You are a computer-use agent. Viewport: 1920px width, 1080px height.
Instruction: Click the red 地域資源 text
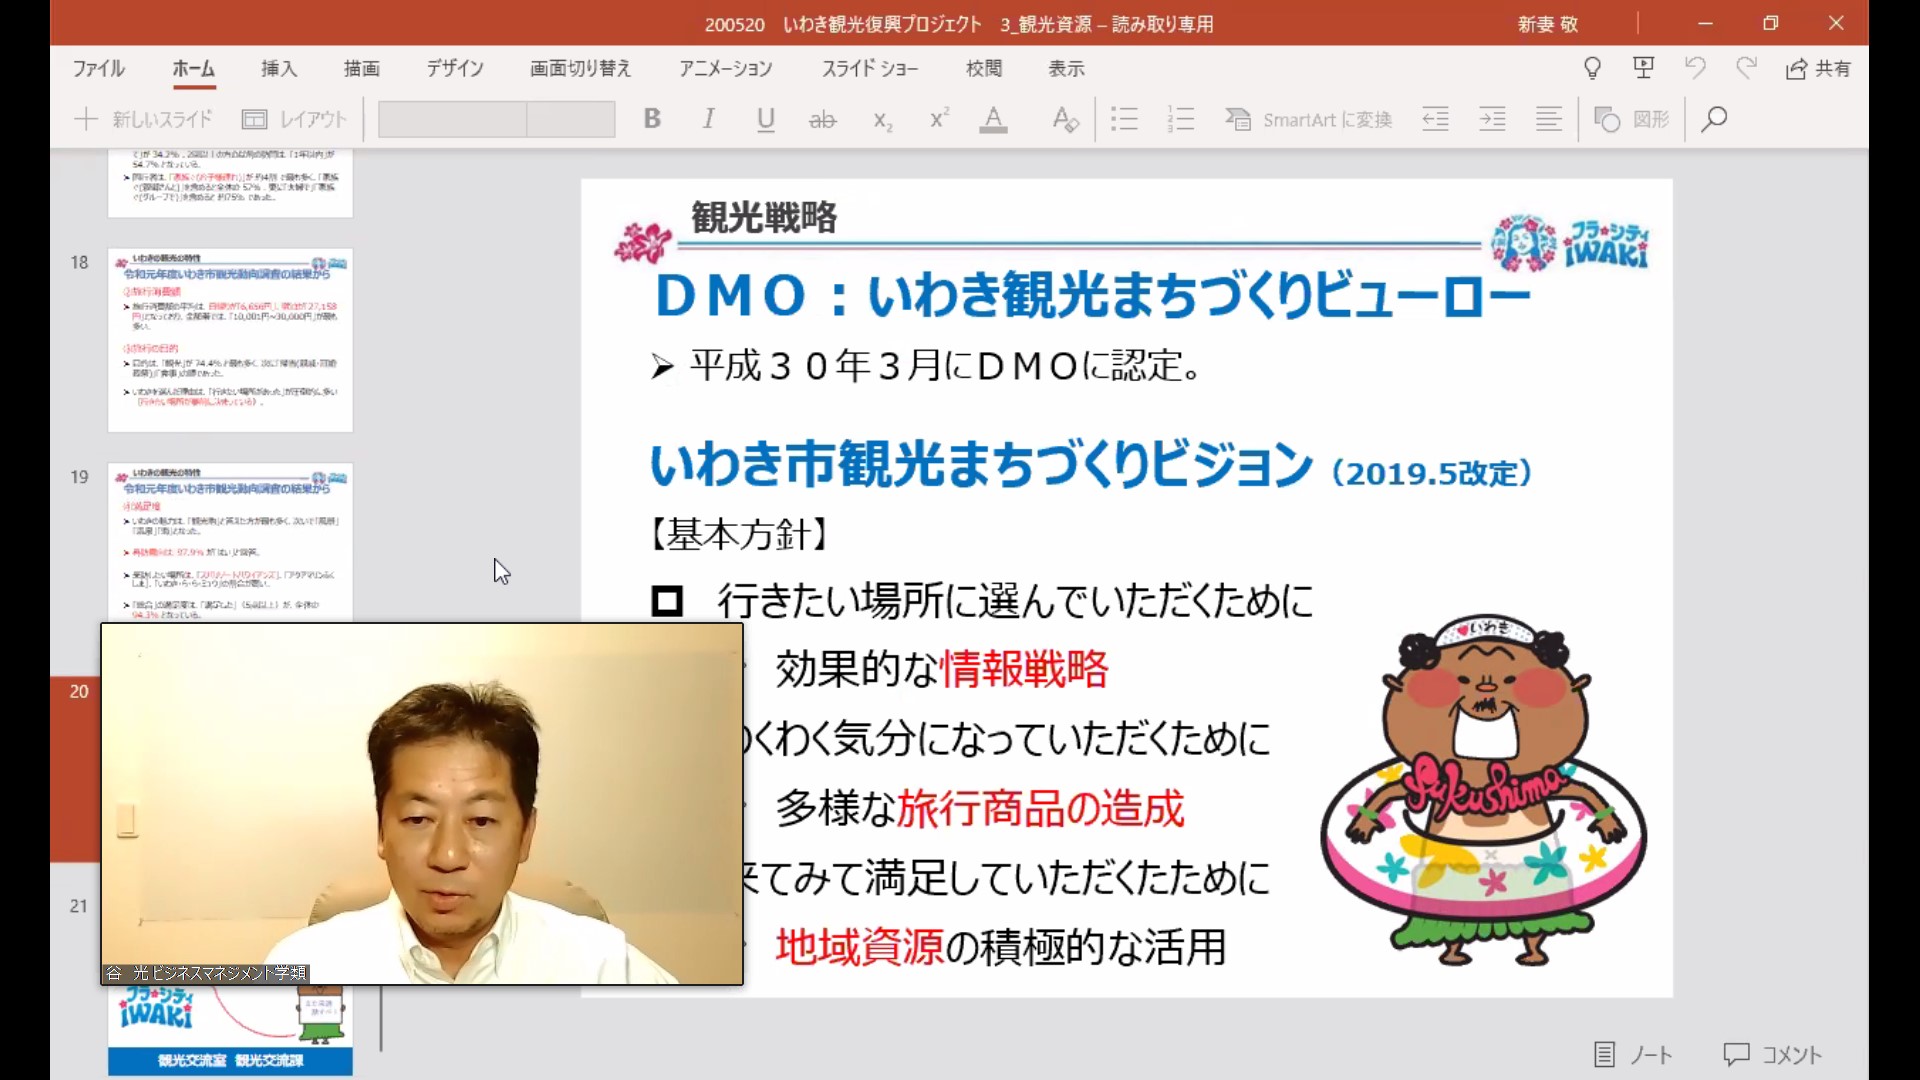pos(860,946)
